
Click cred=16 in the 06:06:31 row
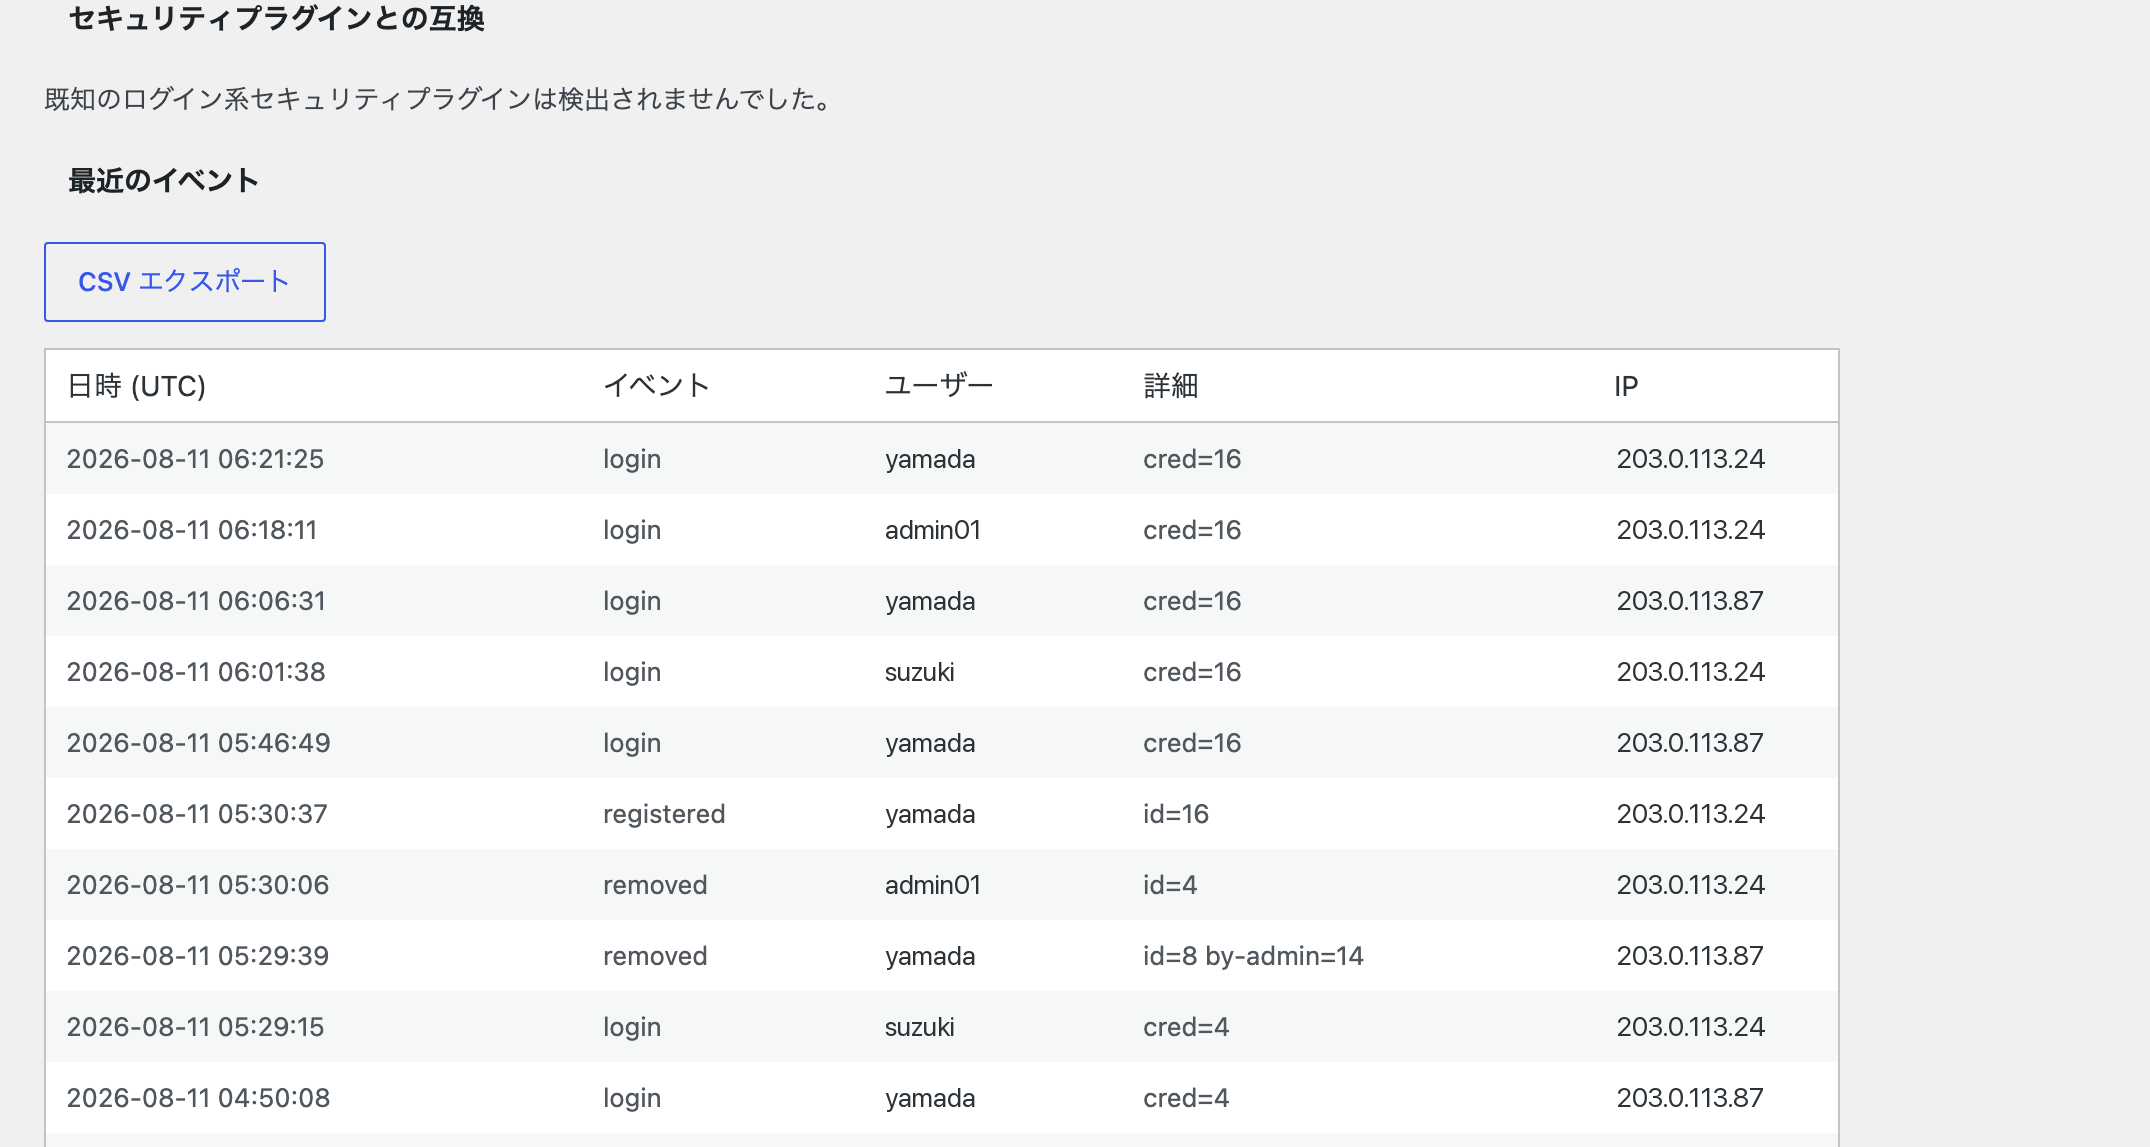pyautogui.click(x=1192, y=601)
